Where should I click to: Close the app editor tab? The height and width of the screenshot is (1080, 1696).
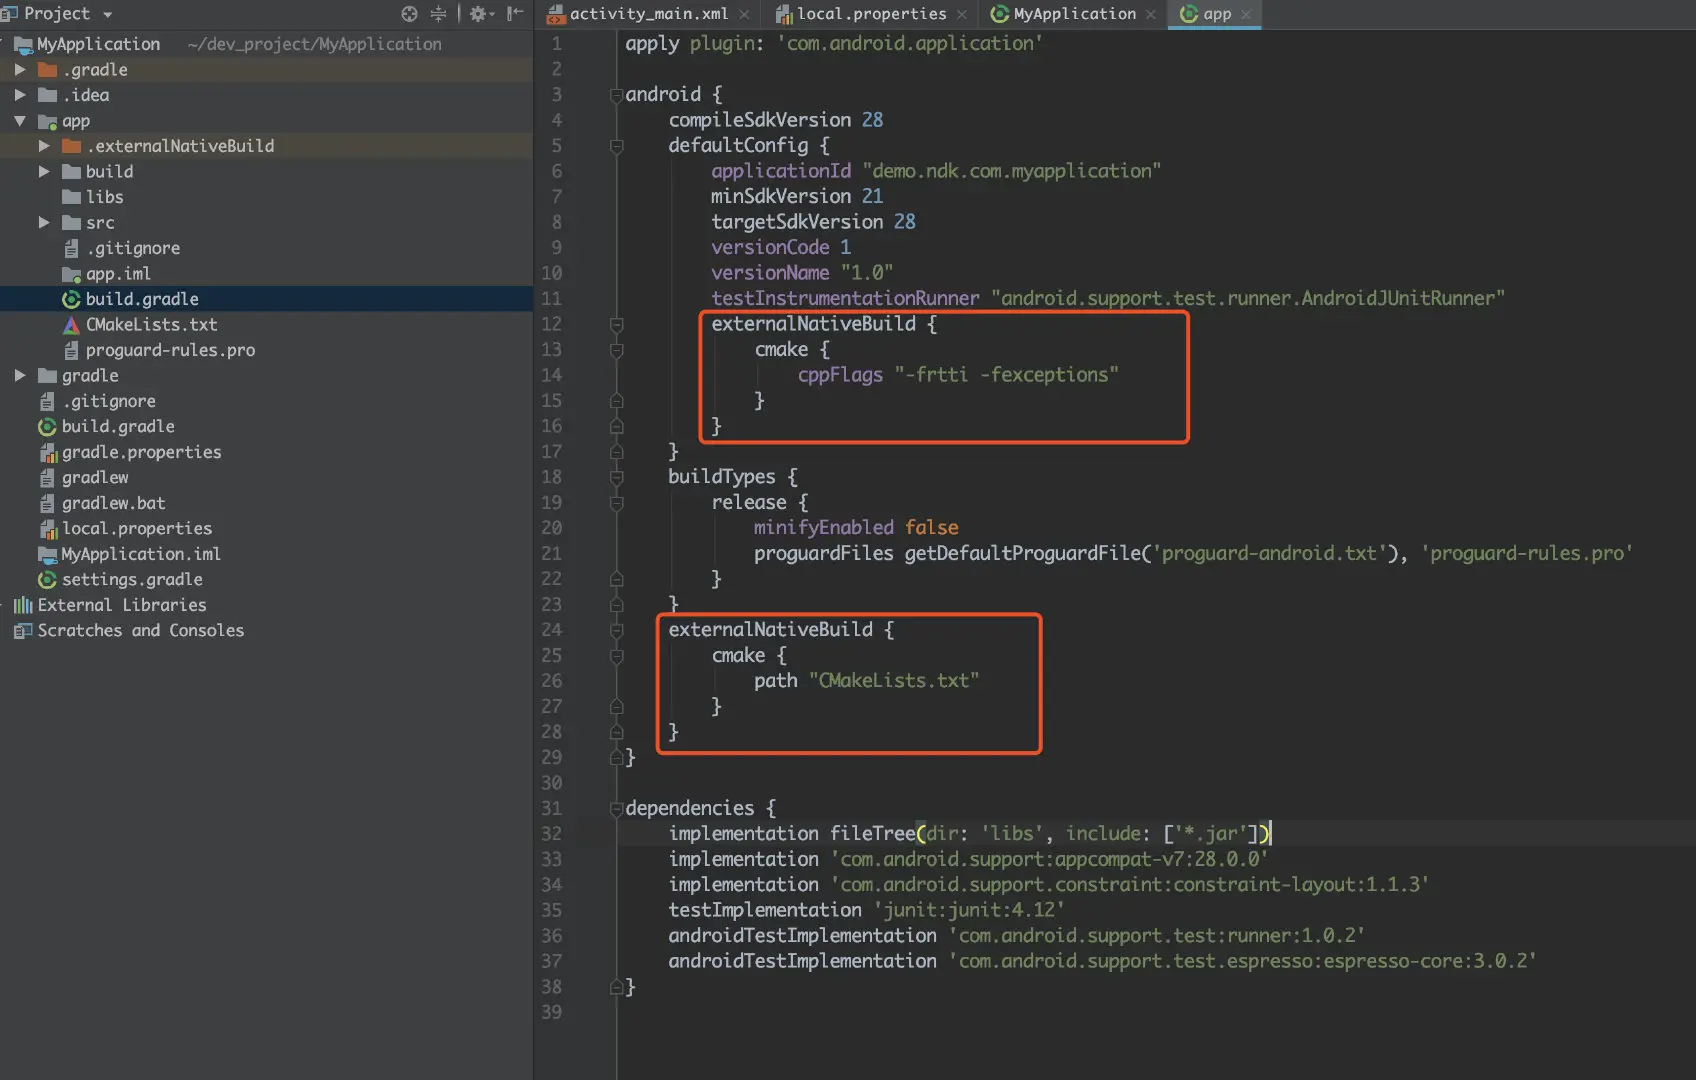1246,14
